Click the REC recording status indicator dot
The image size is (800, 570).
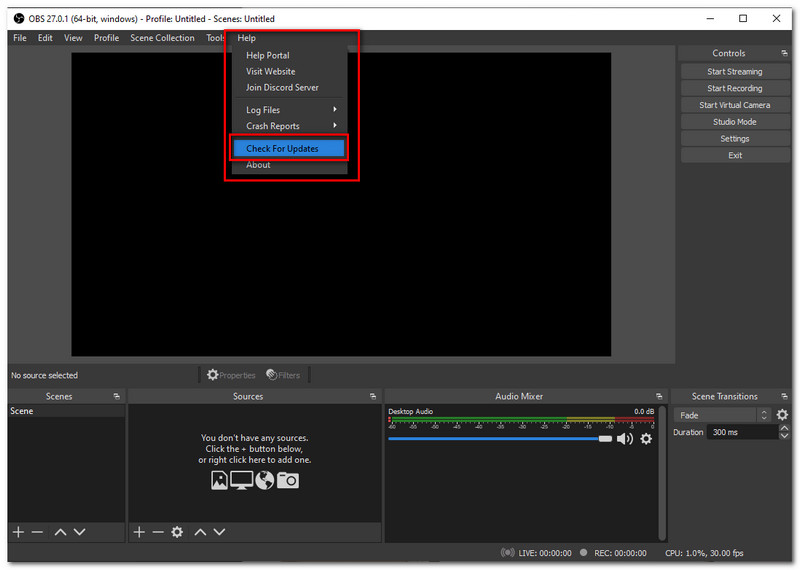(x=584, y=553)
